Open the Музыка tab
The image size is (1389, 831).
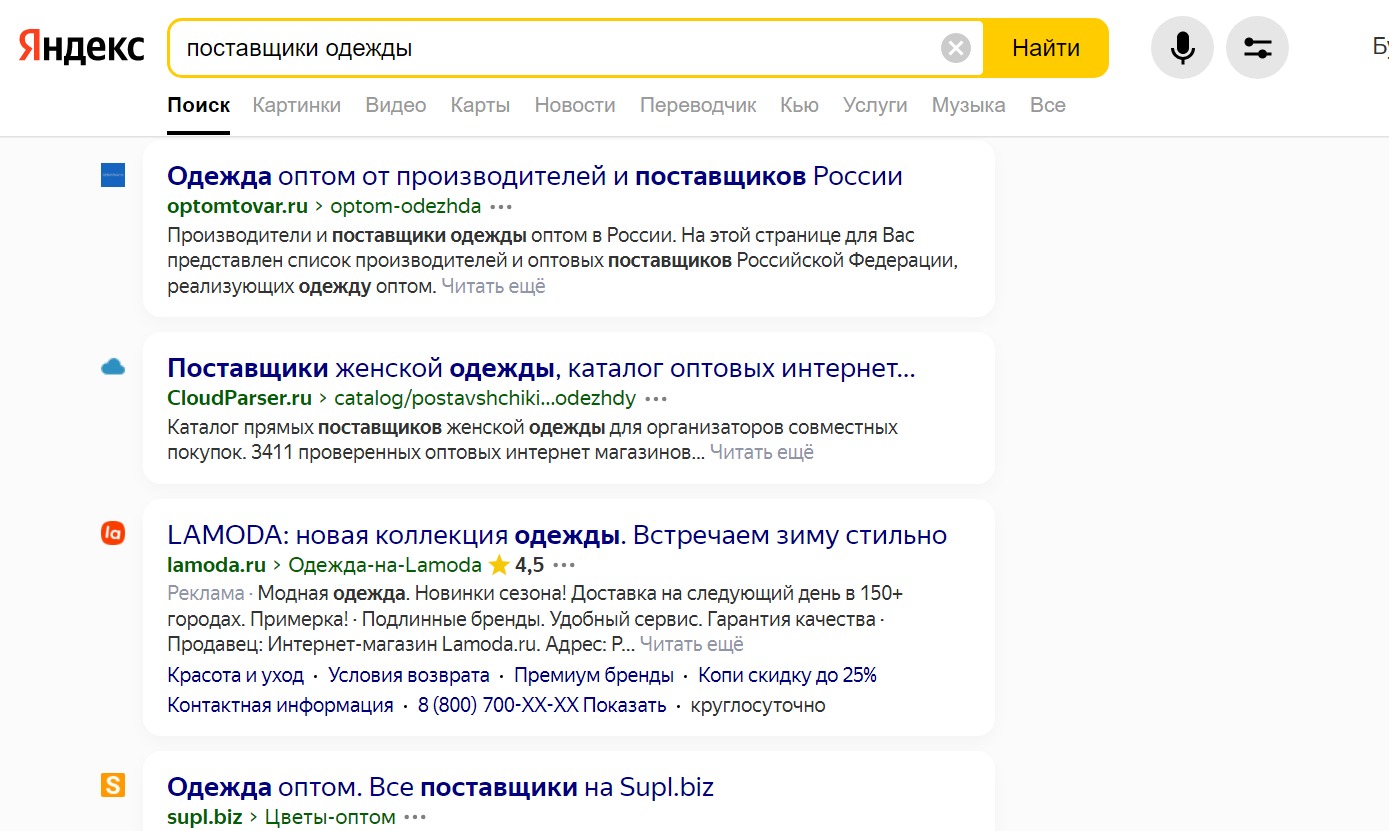[x=968, y=105]
